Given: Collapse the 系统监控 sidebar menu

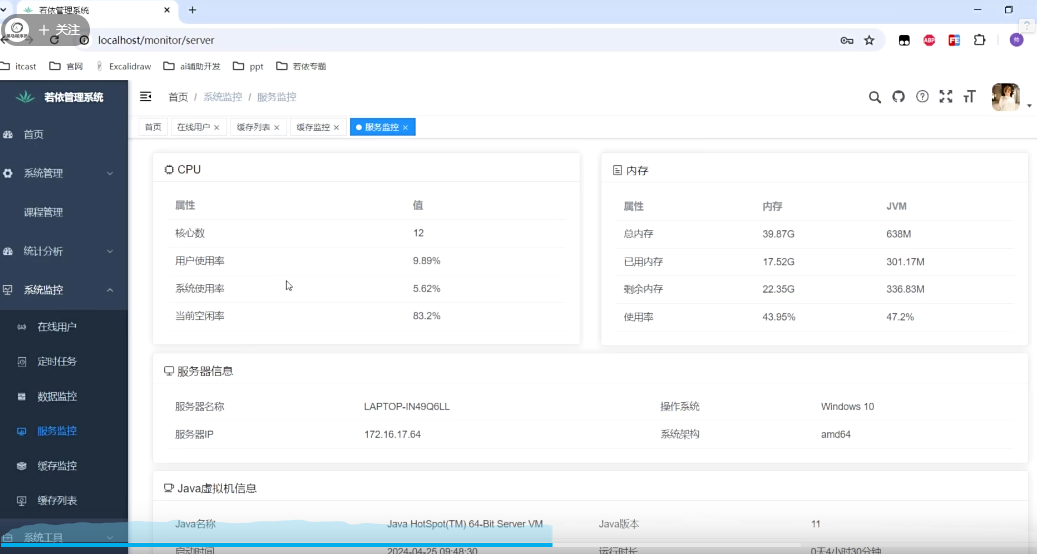Looking at the screenshot, I should coord(64,290).
